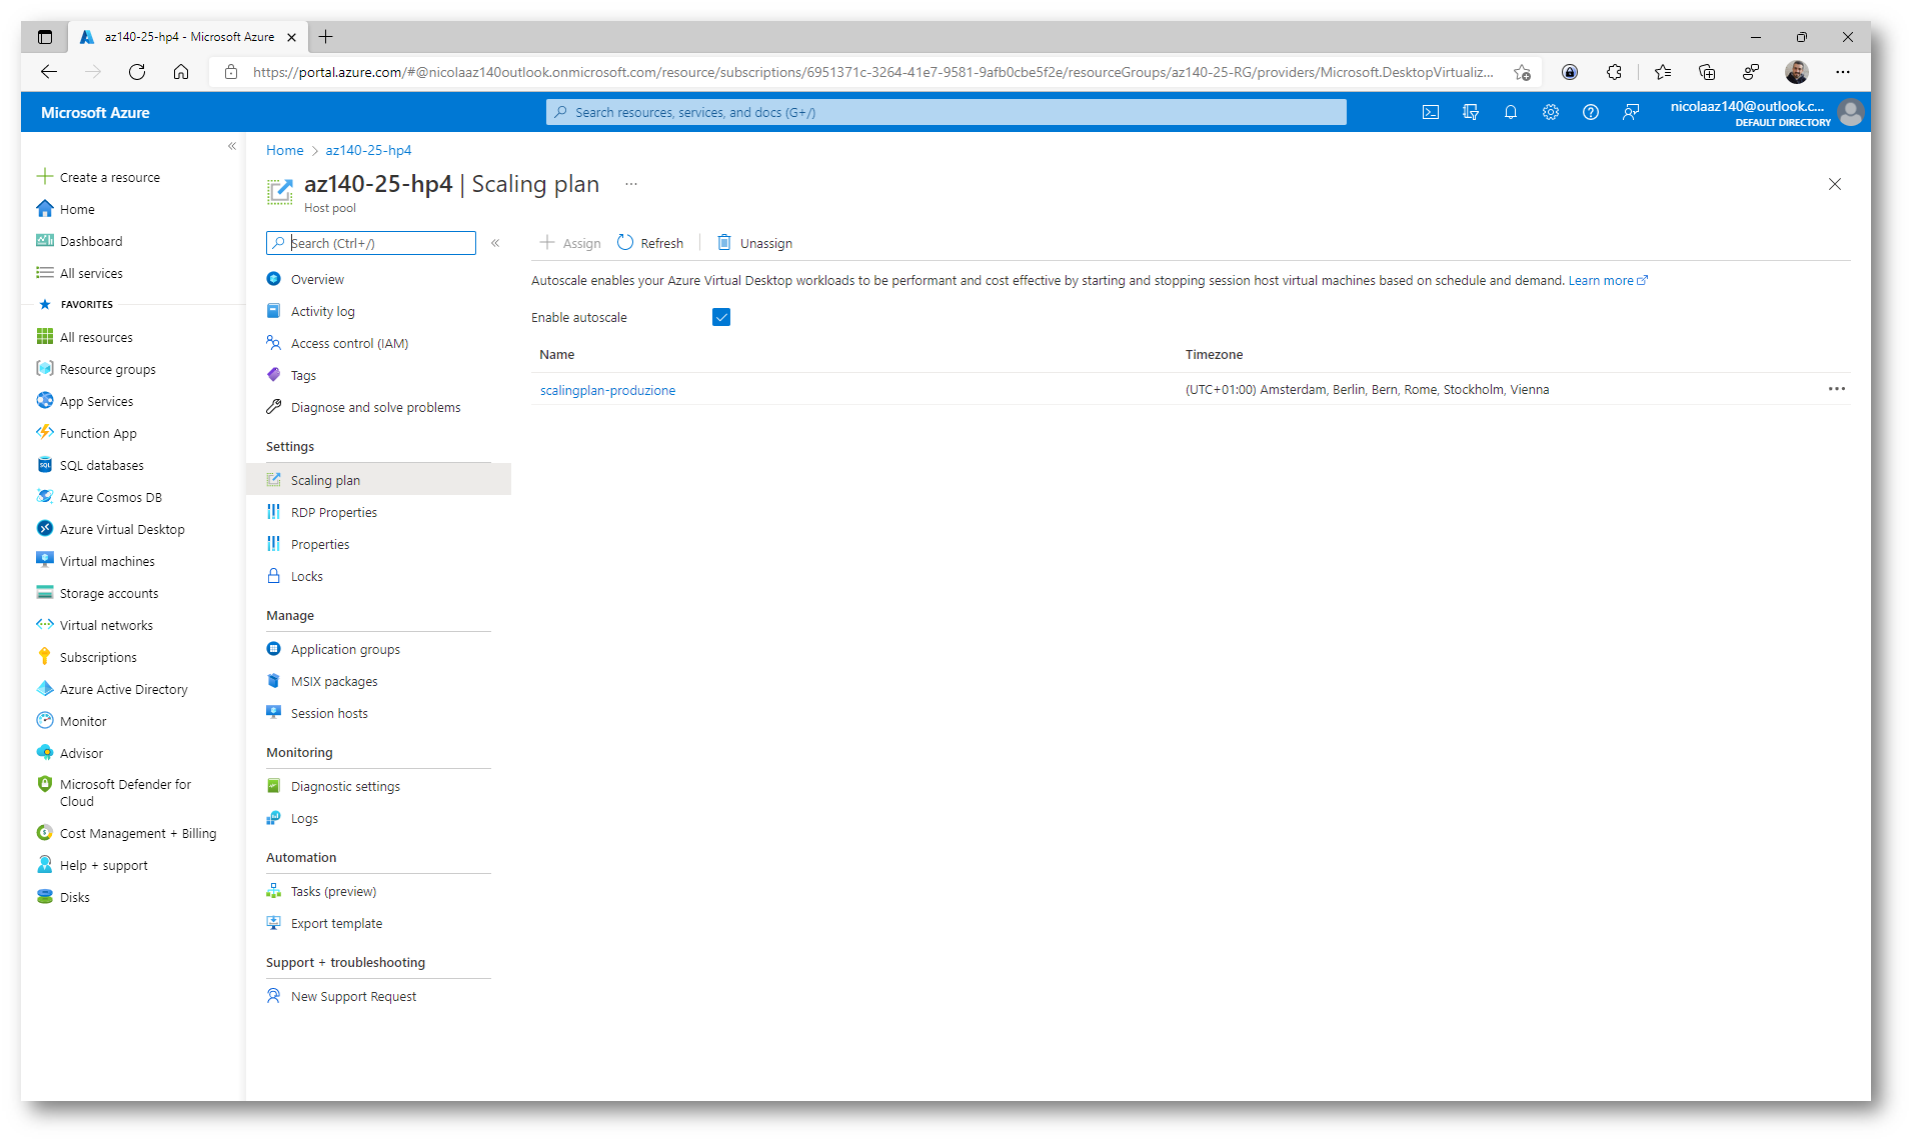The height and width of the screenshot is (1143, 1913).
Task: Open Tasks (preview)
Action: (x=333, y=891)
